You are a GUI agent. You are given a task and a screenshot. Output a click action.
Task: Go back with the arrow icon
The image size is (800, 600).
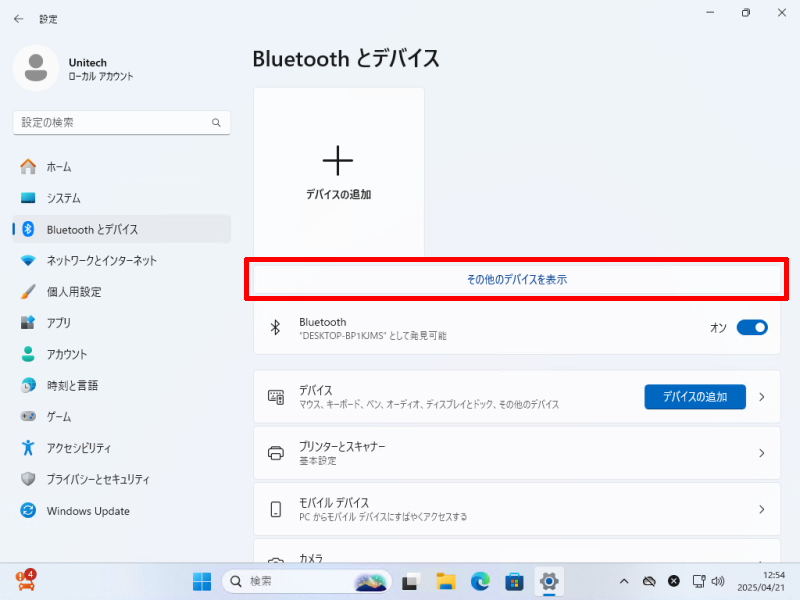tap(19, 19)
